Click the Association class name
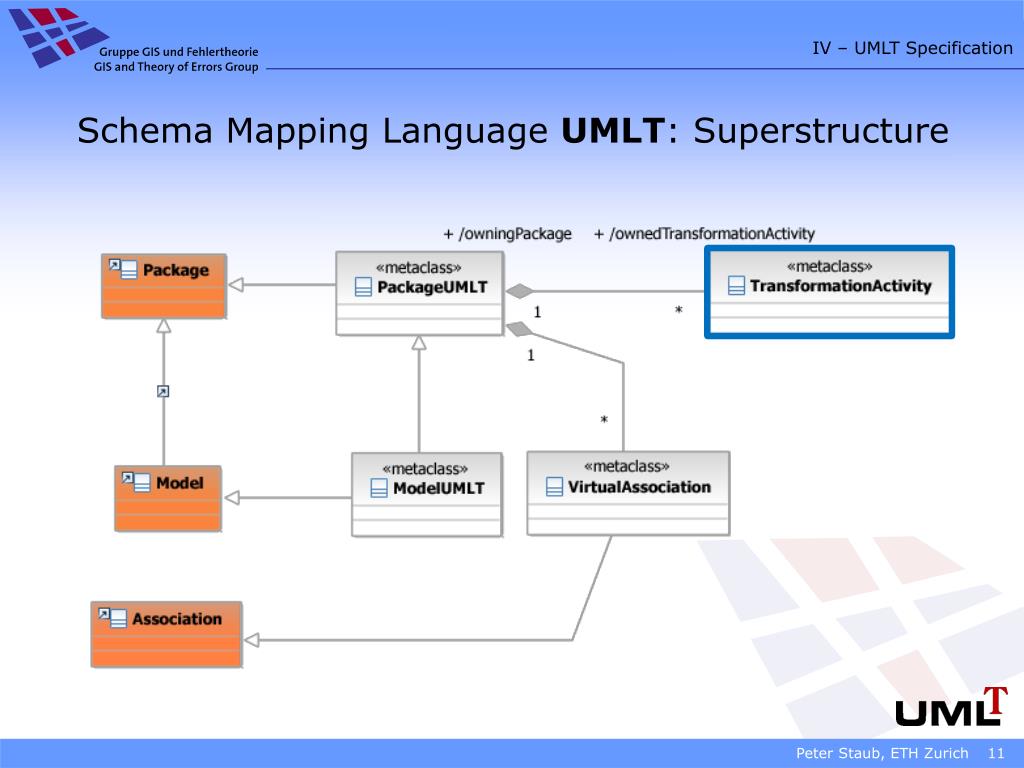 [177, 618]
